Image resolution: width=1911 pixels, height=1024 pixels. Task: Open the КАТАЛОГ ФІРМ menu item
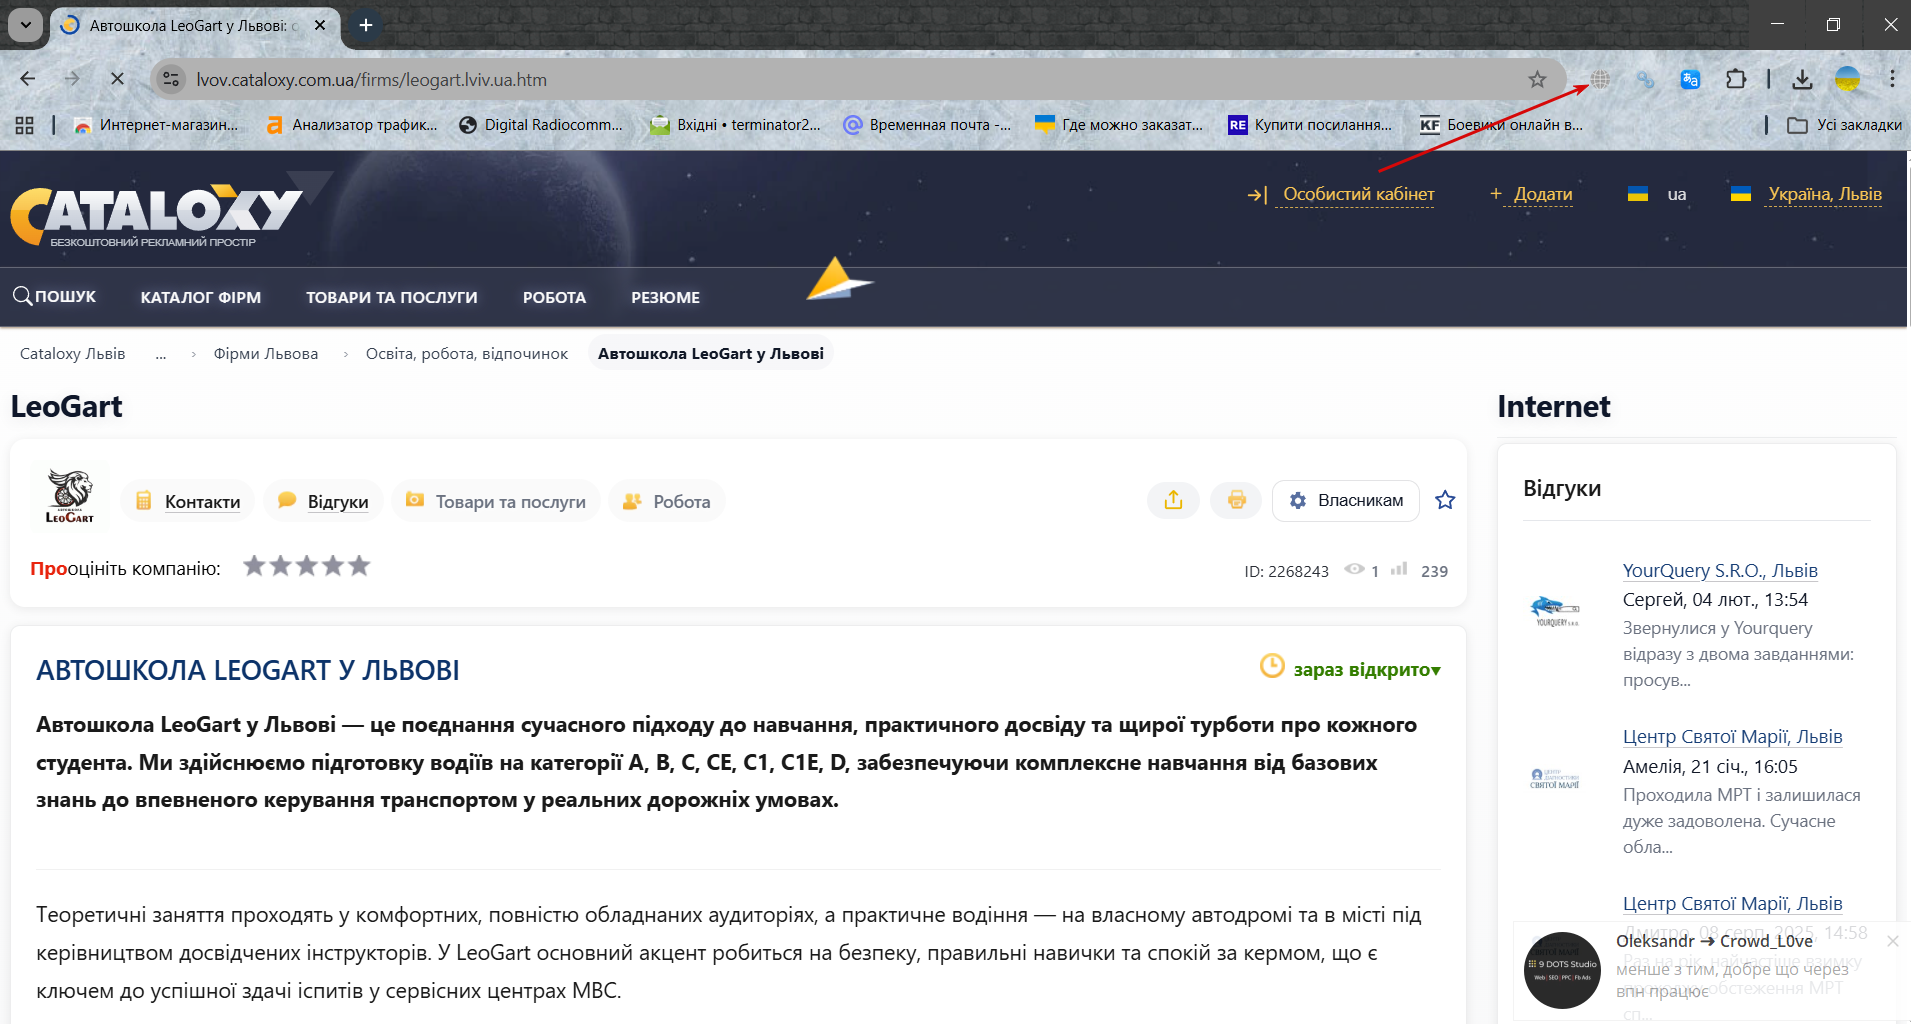pos(201,297)
